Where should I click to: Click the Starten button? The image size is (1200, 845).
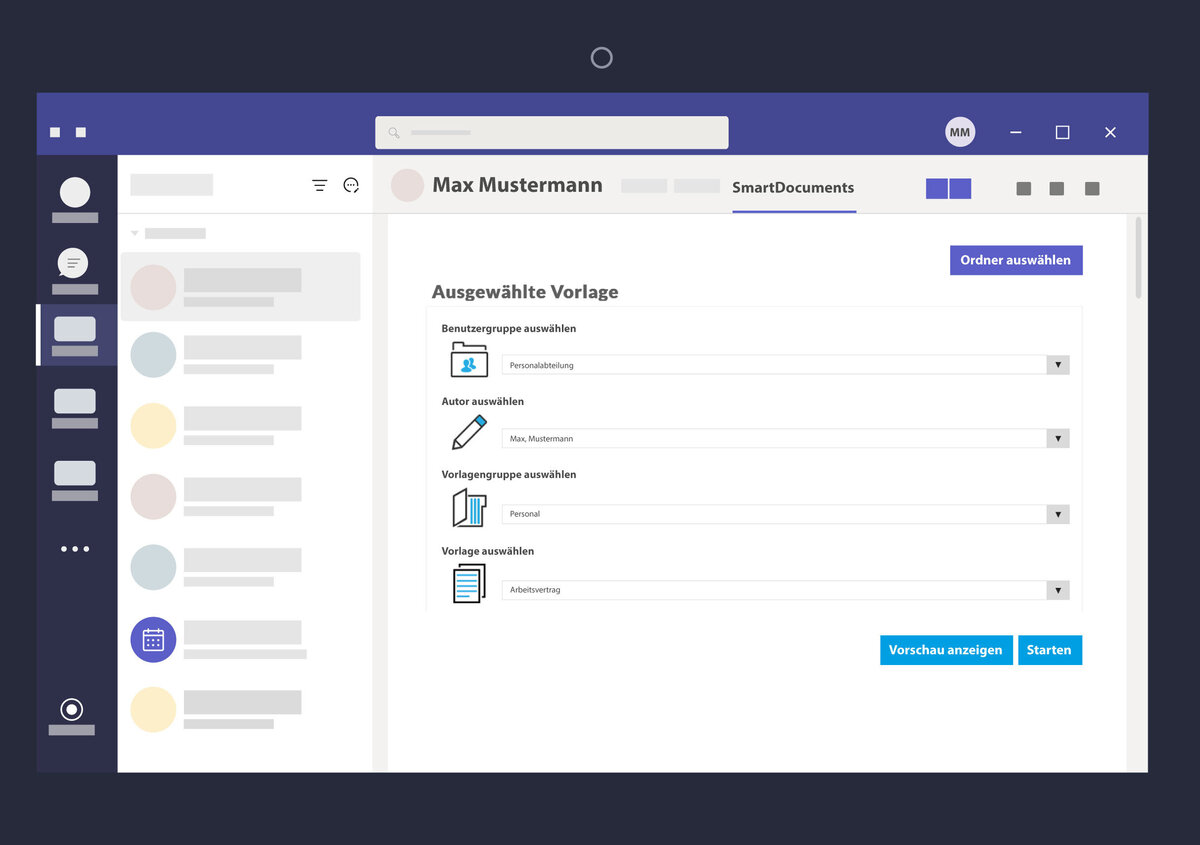(1049, 650)
